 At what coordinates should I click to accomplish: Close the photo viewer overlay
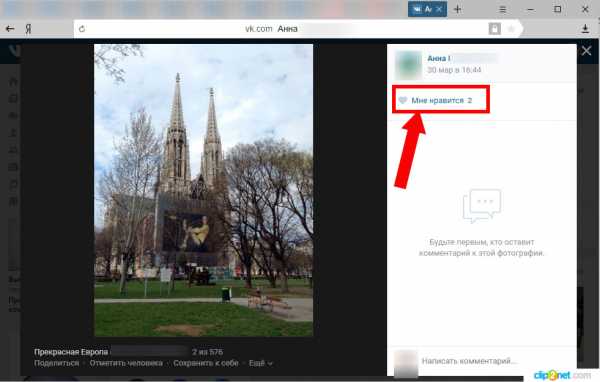(x=587, y=51)
